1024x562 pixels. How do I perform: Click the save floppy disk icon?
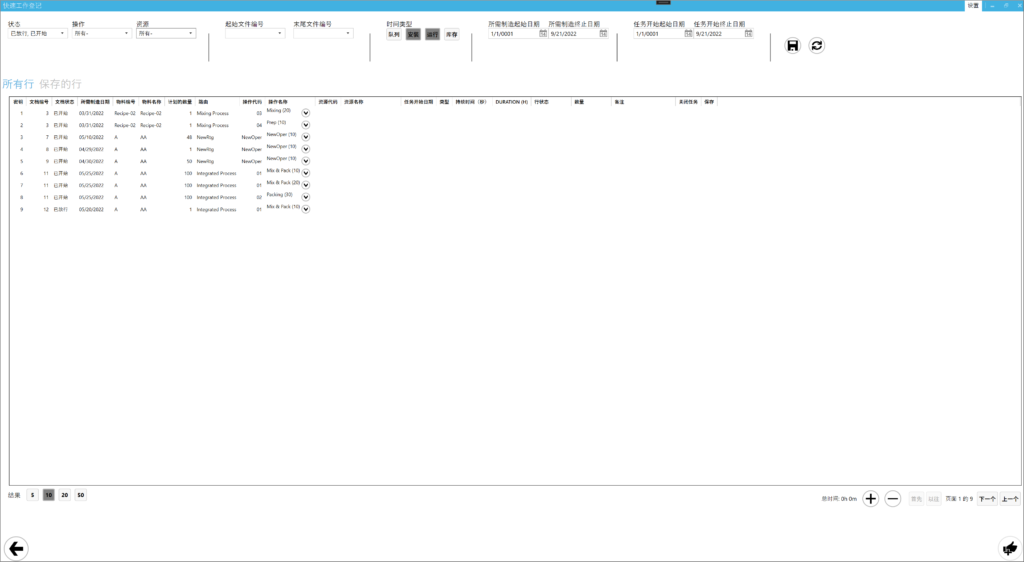[x=793, y=45]
